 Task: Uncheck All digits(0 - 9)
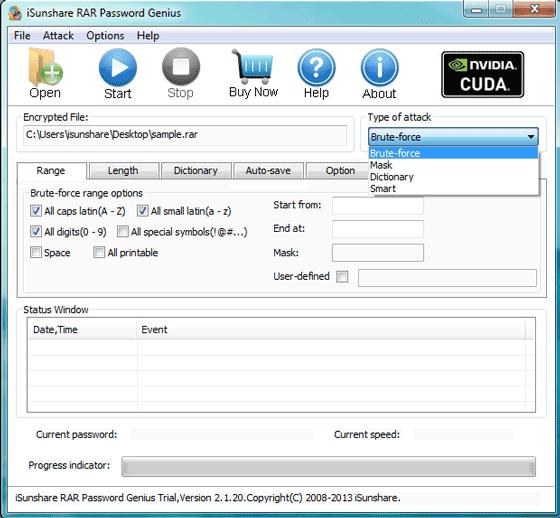click(x=36, y=231)
